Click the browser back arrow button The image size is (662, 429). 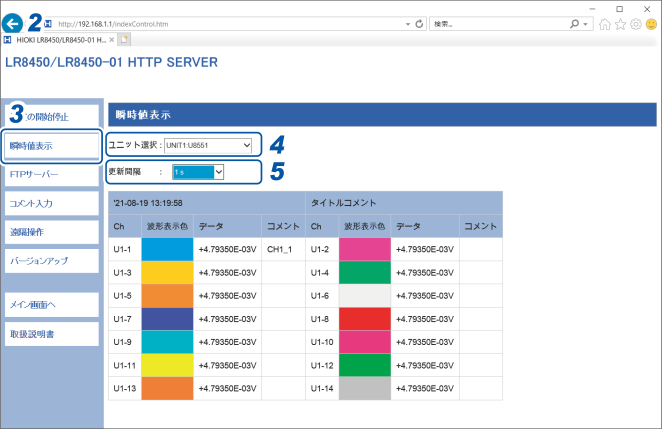[12, 24]
